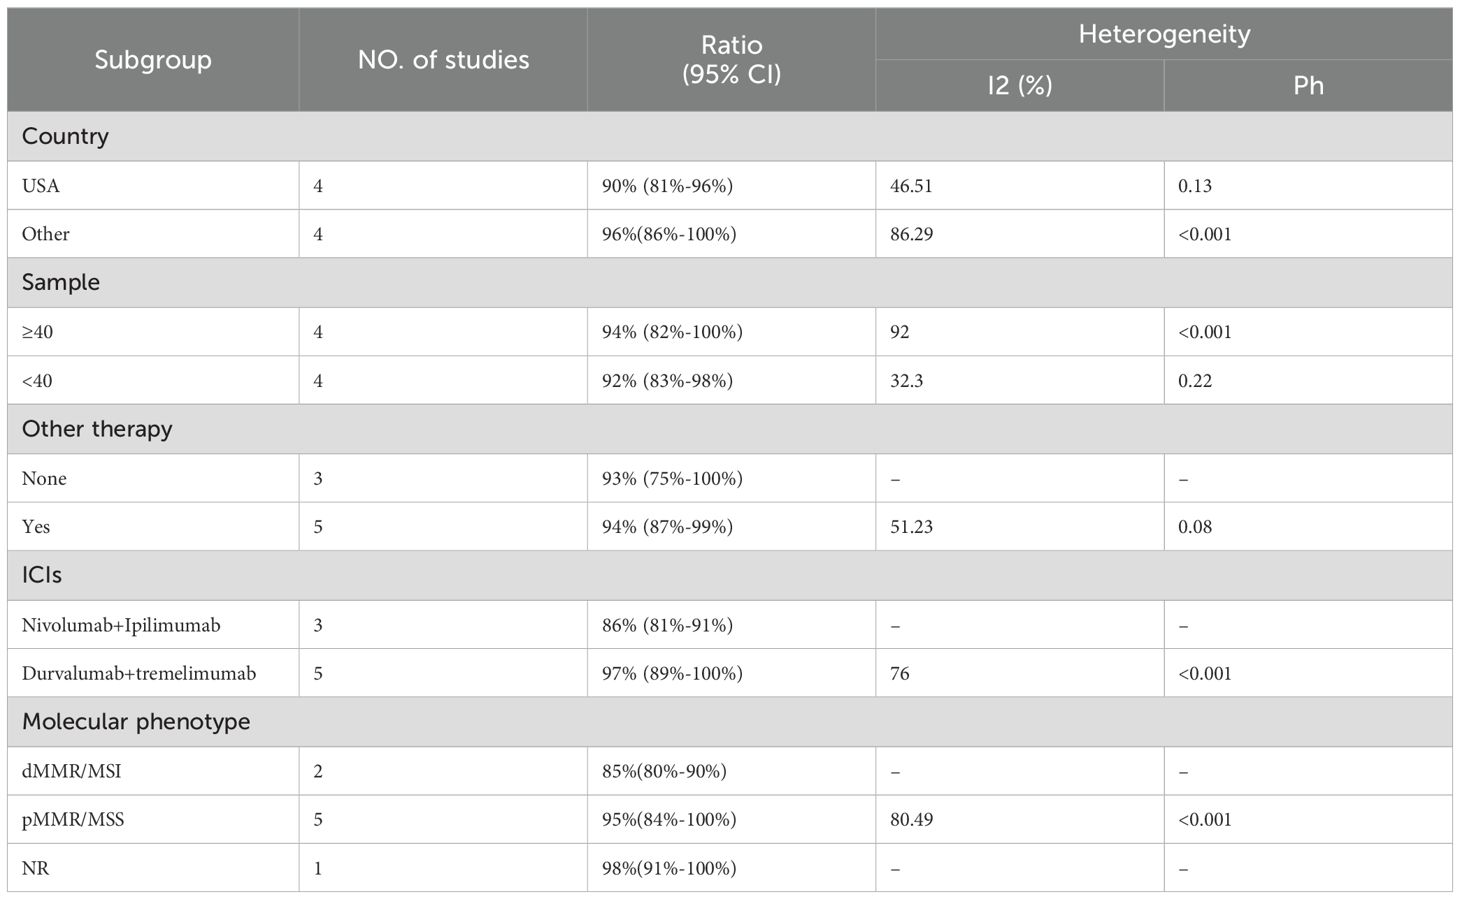
Task: Click the 98%(91%-100%) ratio cell
Action: tap(731, 868)
